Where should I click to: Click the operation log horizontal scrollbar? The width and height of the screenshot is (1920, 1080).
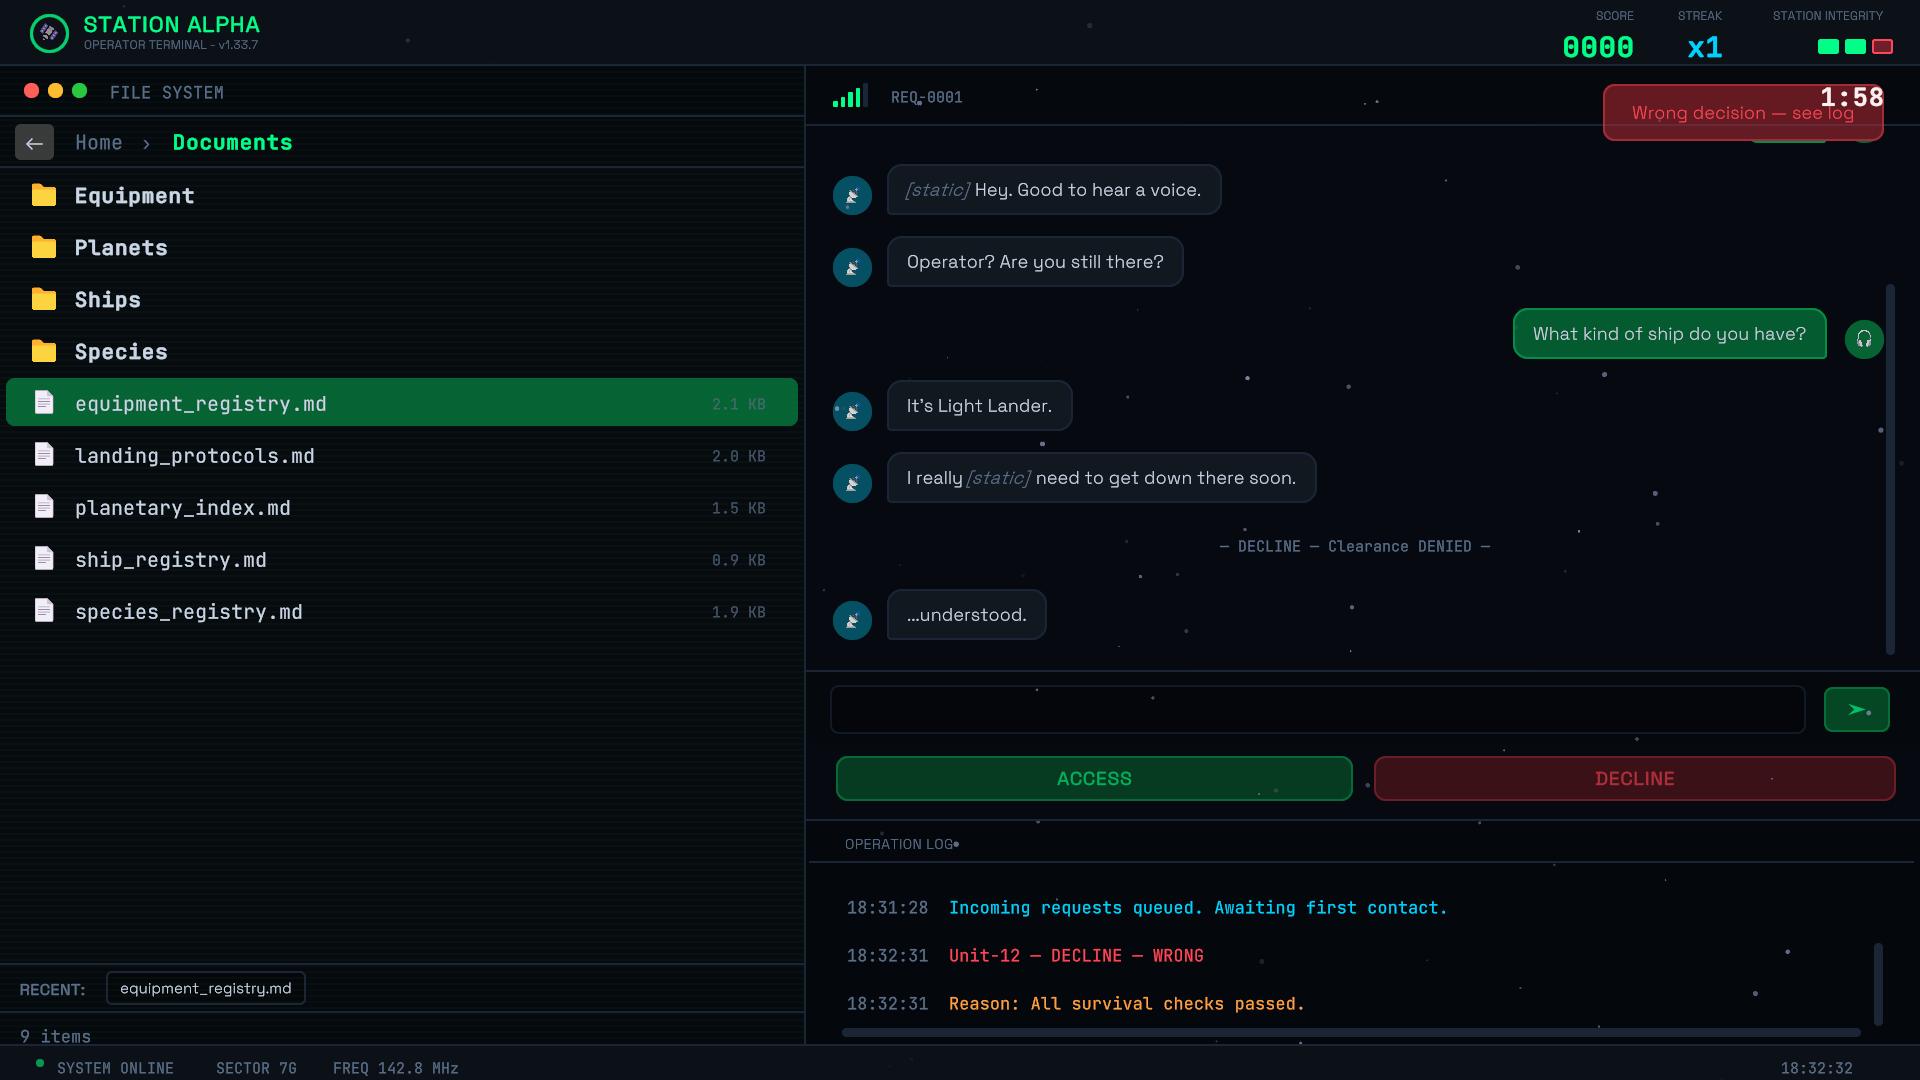click(x=1350, y=1032)
